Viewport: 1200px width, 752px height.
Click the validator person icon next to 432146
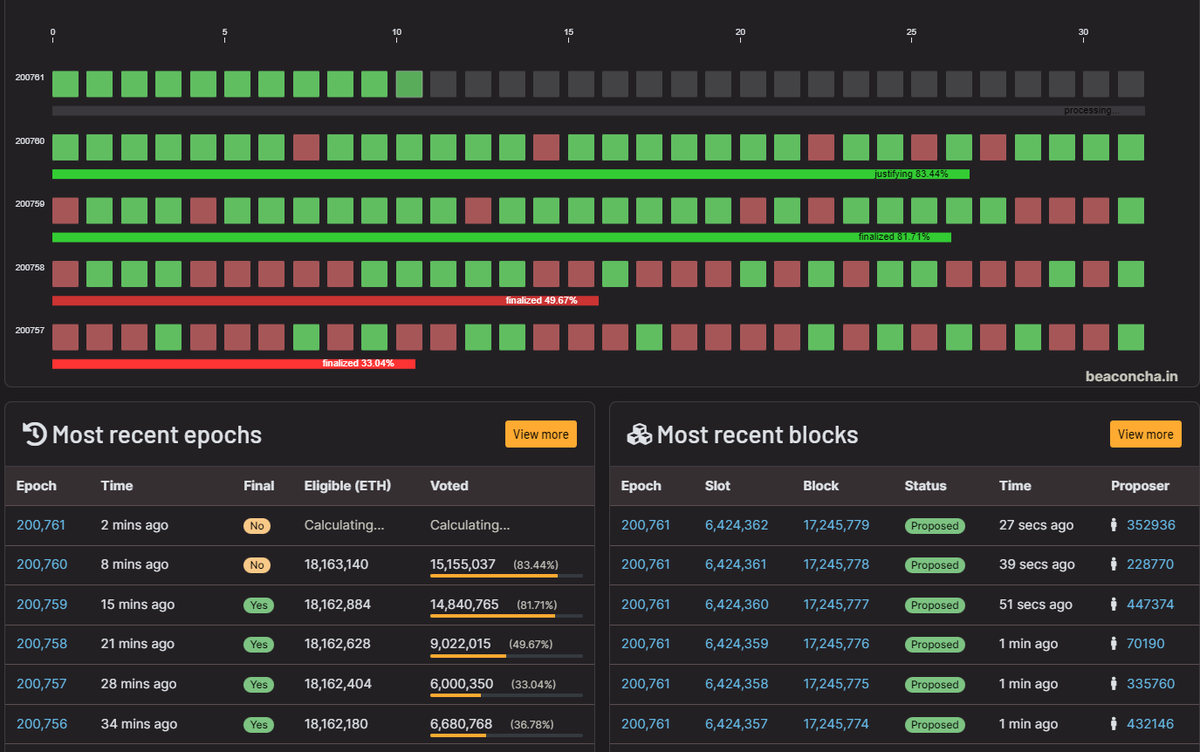[x=1116, y=724]
